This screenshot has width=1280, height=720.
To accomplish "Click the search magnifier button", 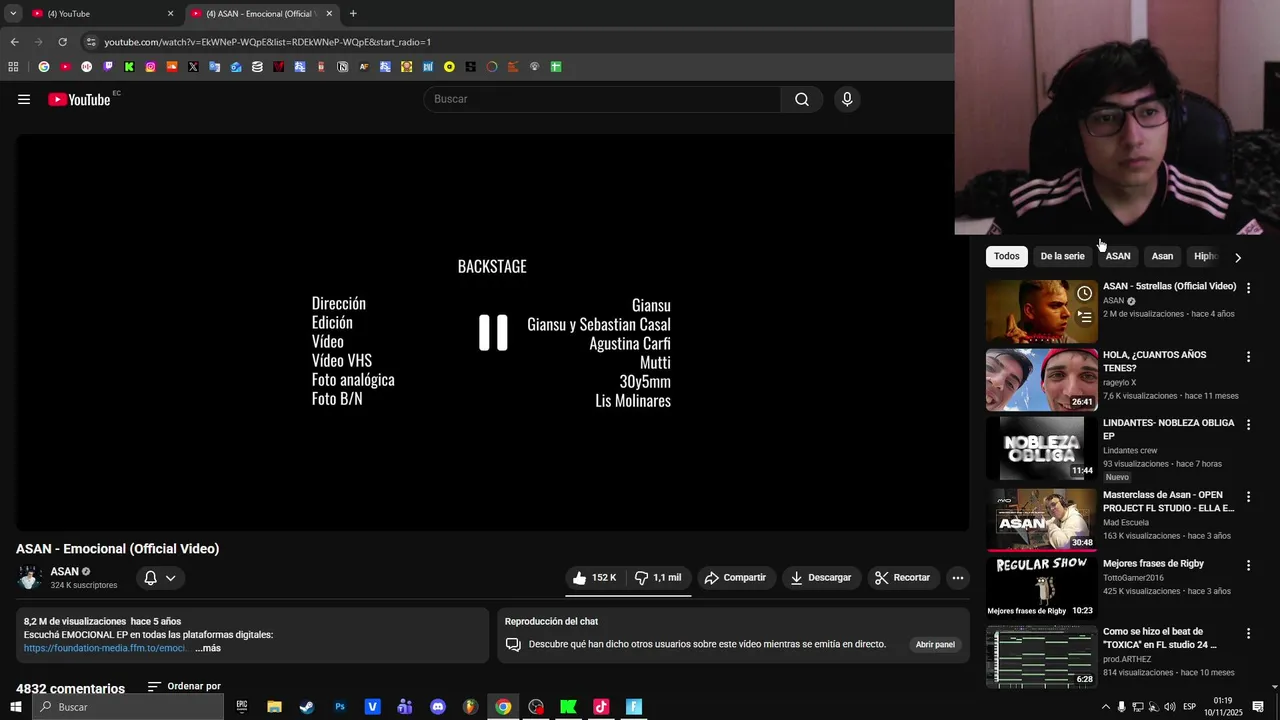I will click(x=802, y=99).
